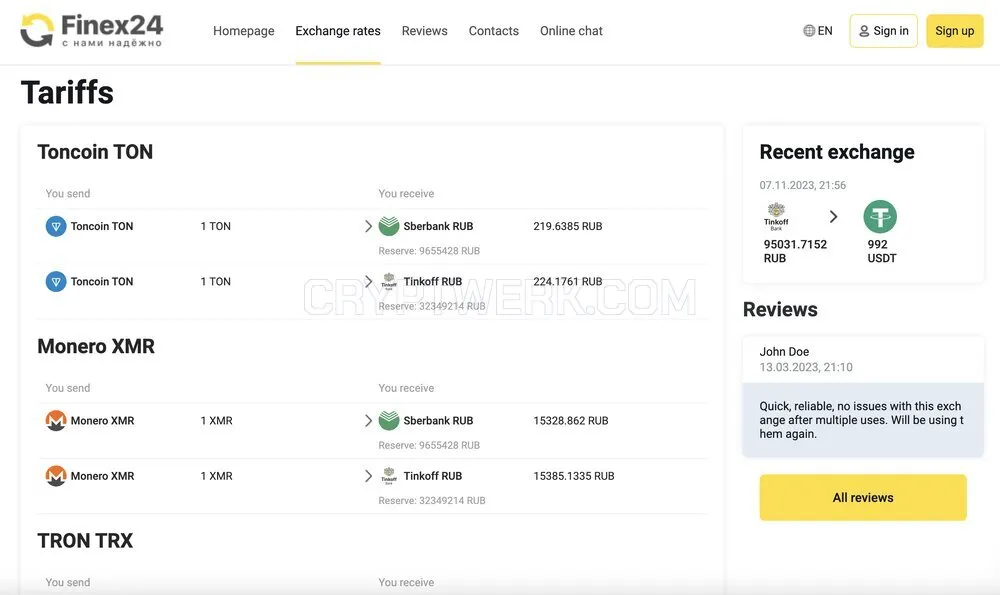Click the Finex24 logo

tap(92, 30)
